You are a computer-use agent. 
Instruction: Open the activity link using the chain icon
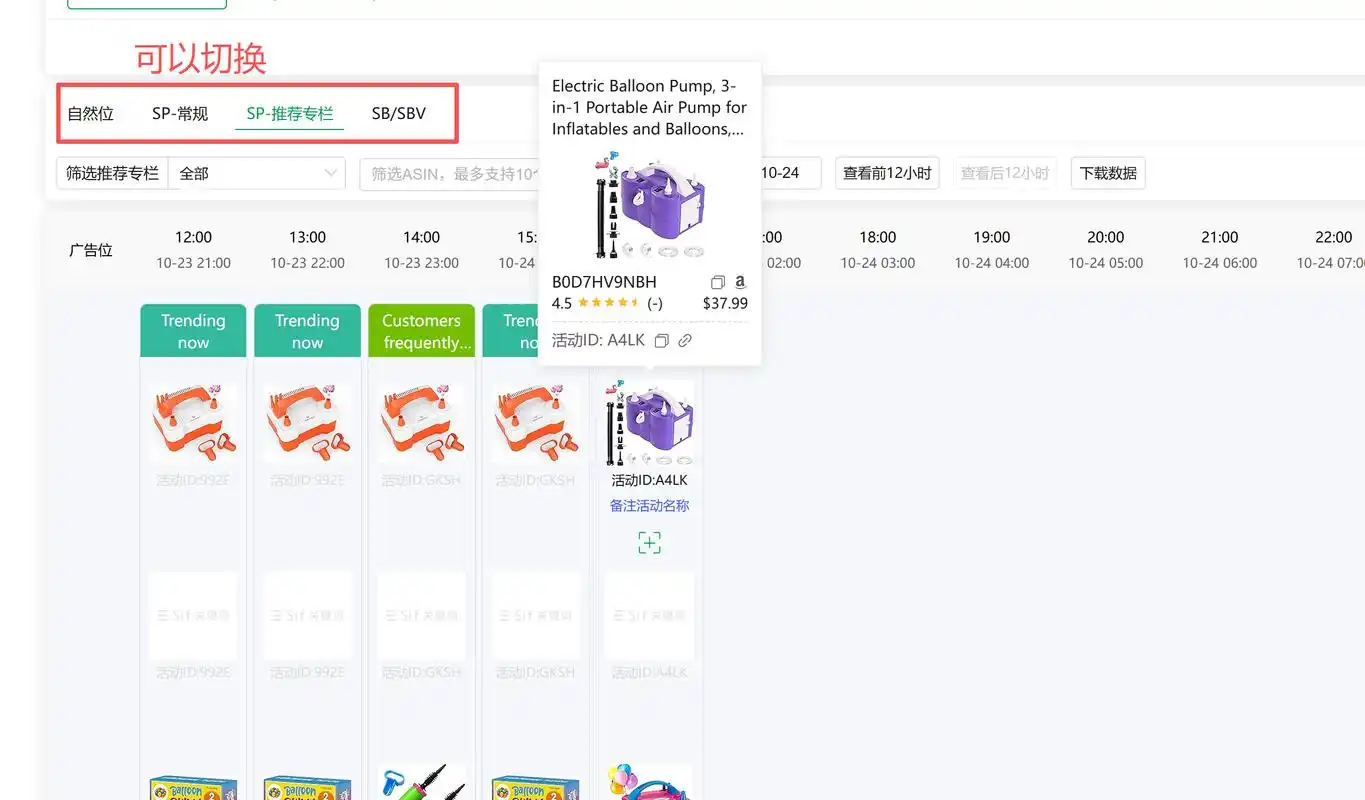pyautogui.click(x=684, y=340)
